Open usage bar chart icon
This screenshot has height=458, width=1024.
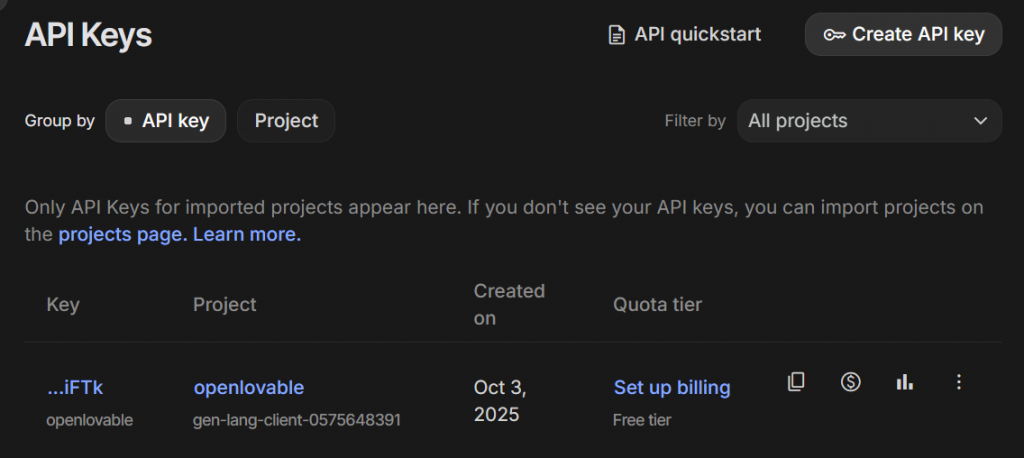pyautogui.click(x=905, y=382)
